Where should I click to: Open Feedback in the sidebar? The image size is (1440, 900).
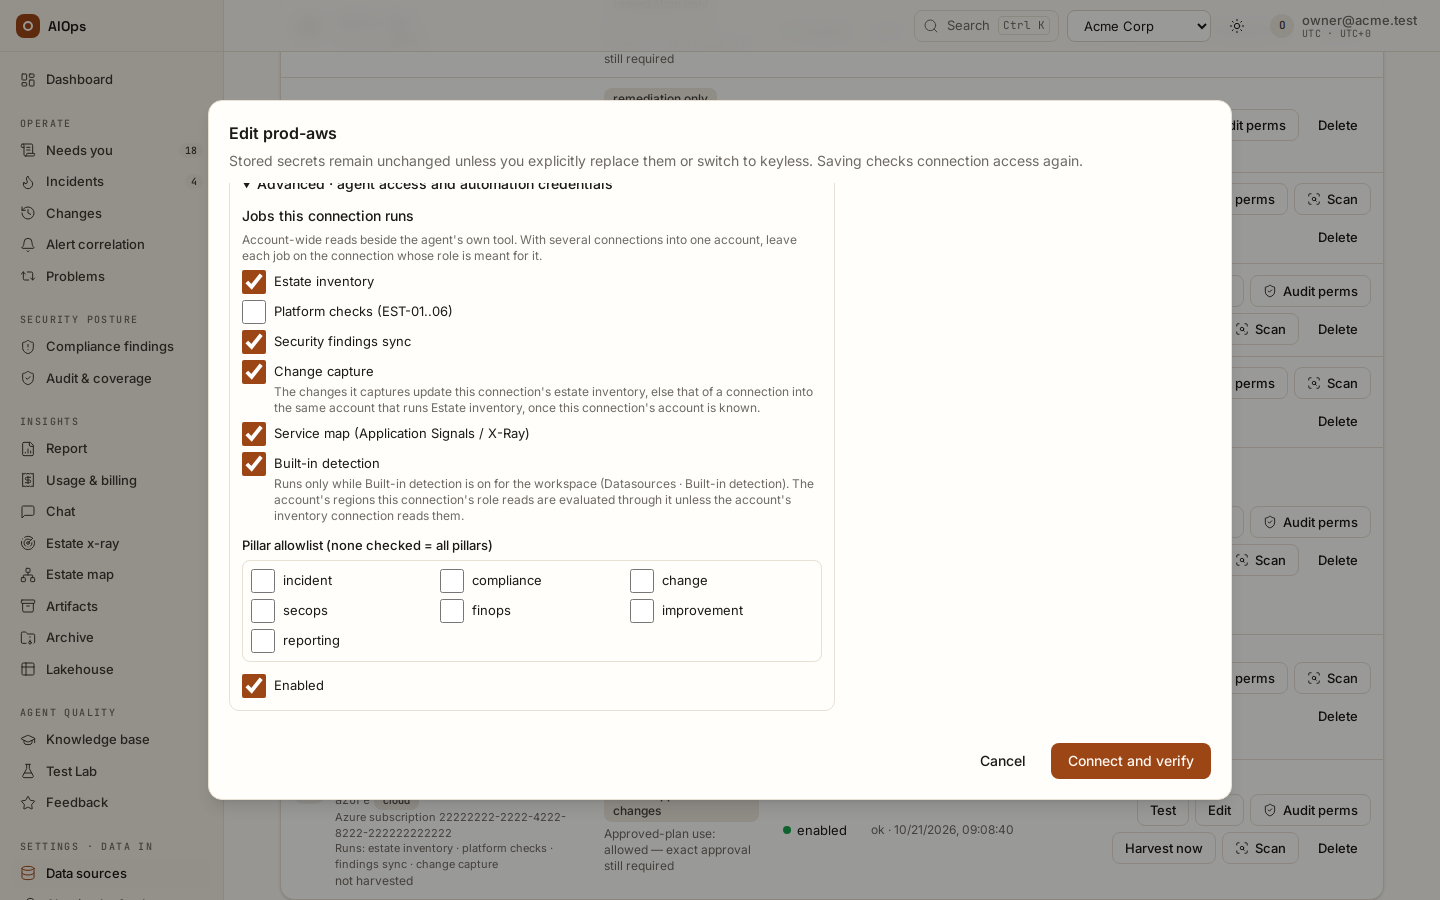[x=111, y=803]
